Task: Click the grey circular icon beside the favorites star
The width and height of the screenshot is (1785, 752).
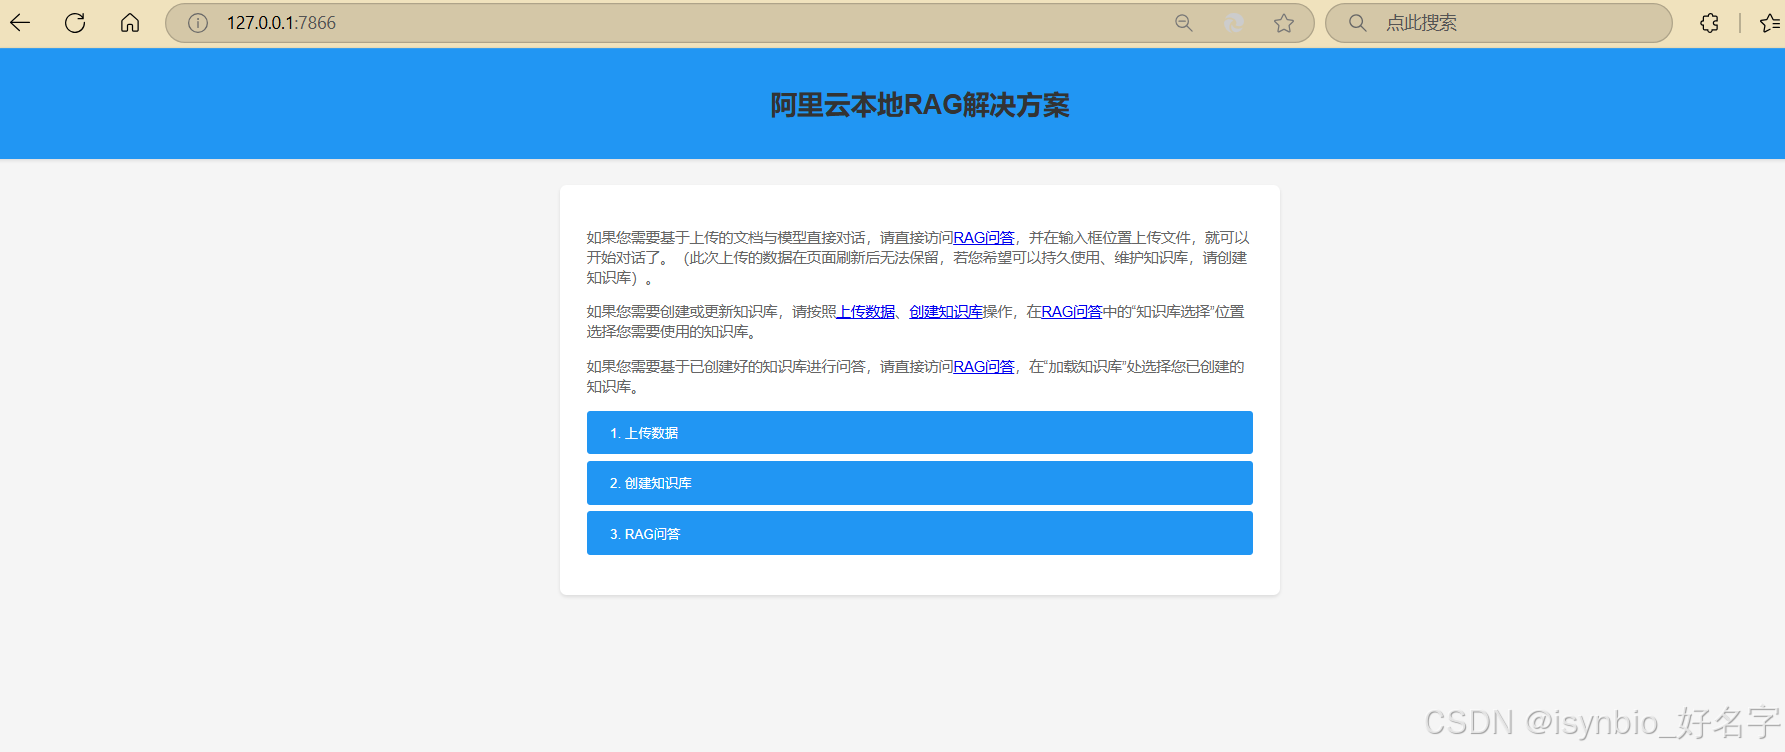Action: coord(1234,22)
